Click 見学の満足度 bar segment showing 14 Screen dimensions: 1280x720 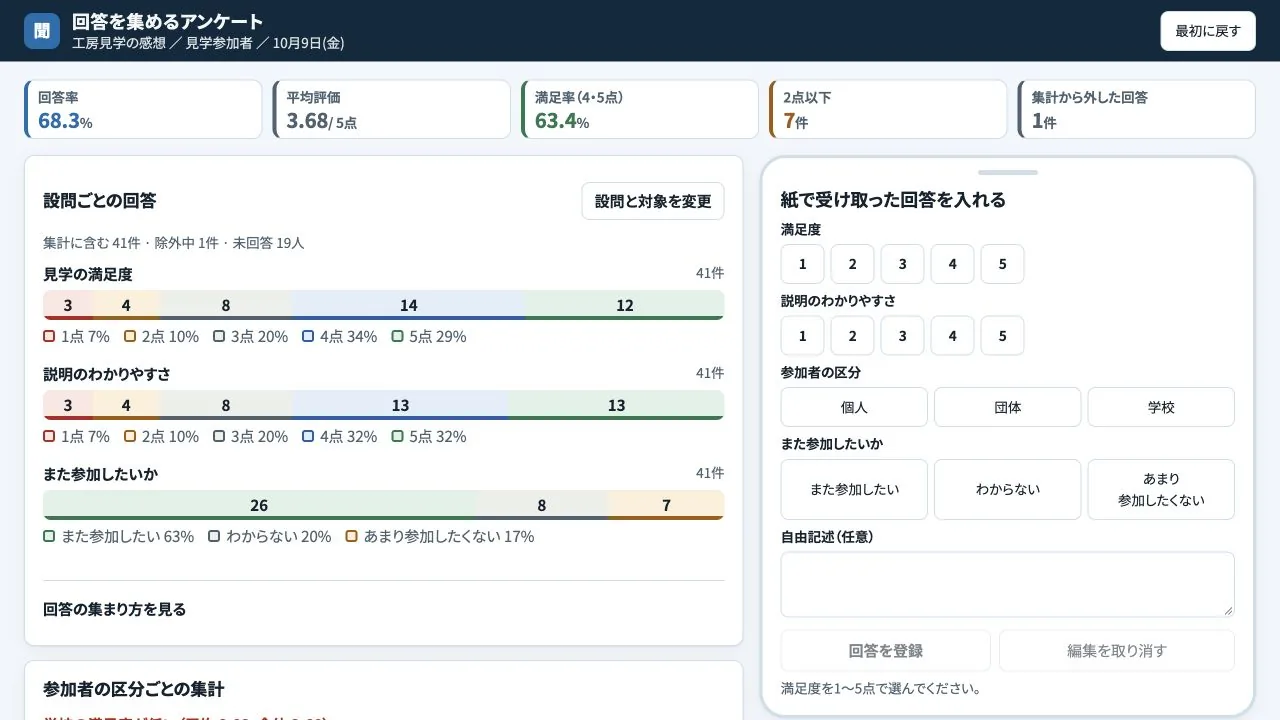[x=408, y=305]
